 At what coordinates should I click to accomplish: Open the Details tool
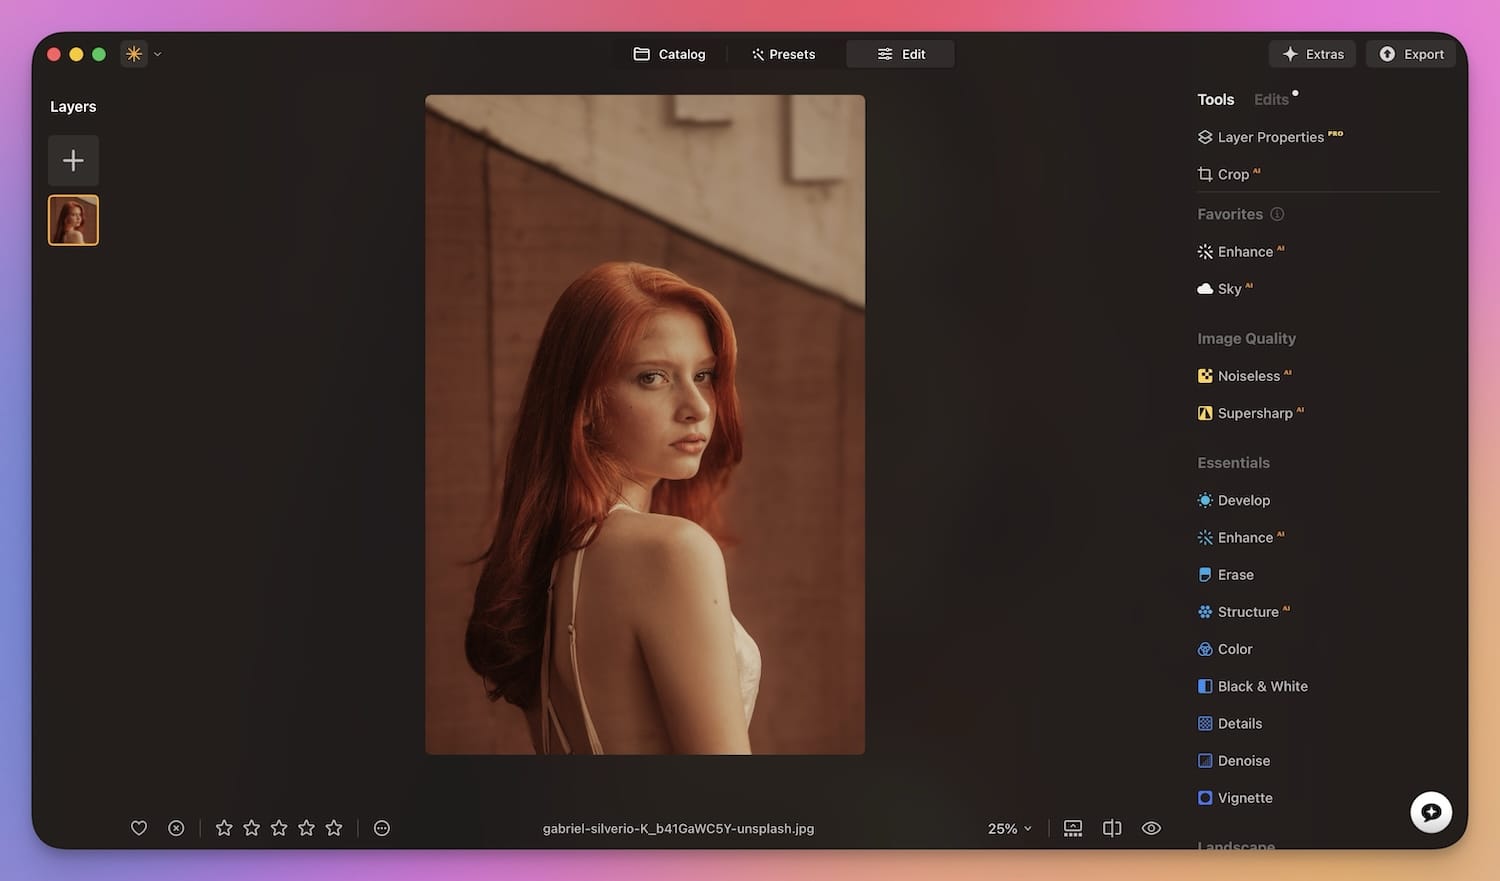click(x=1230, y=724)
